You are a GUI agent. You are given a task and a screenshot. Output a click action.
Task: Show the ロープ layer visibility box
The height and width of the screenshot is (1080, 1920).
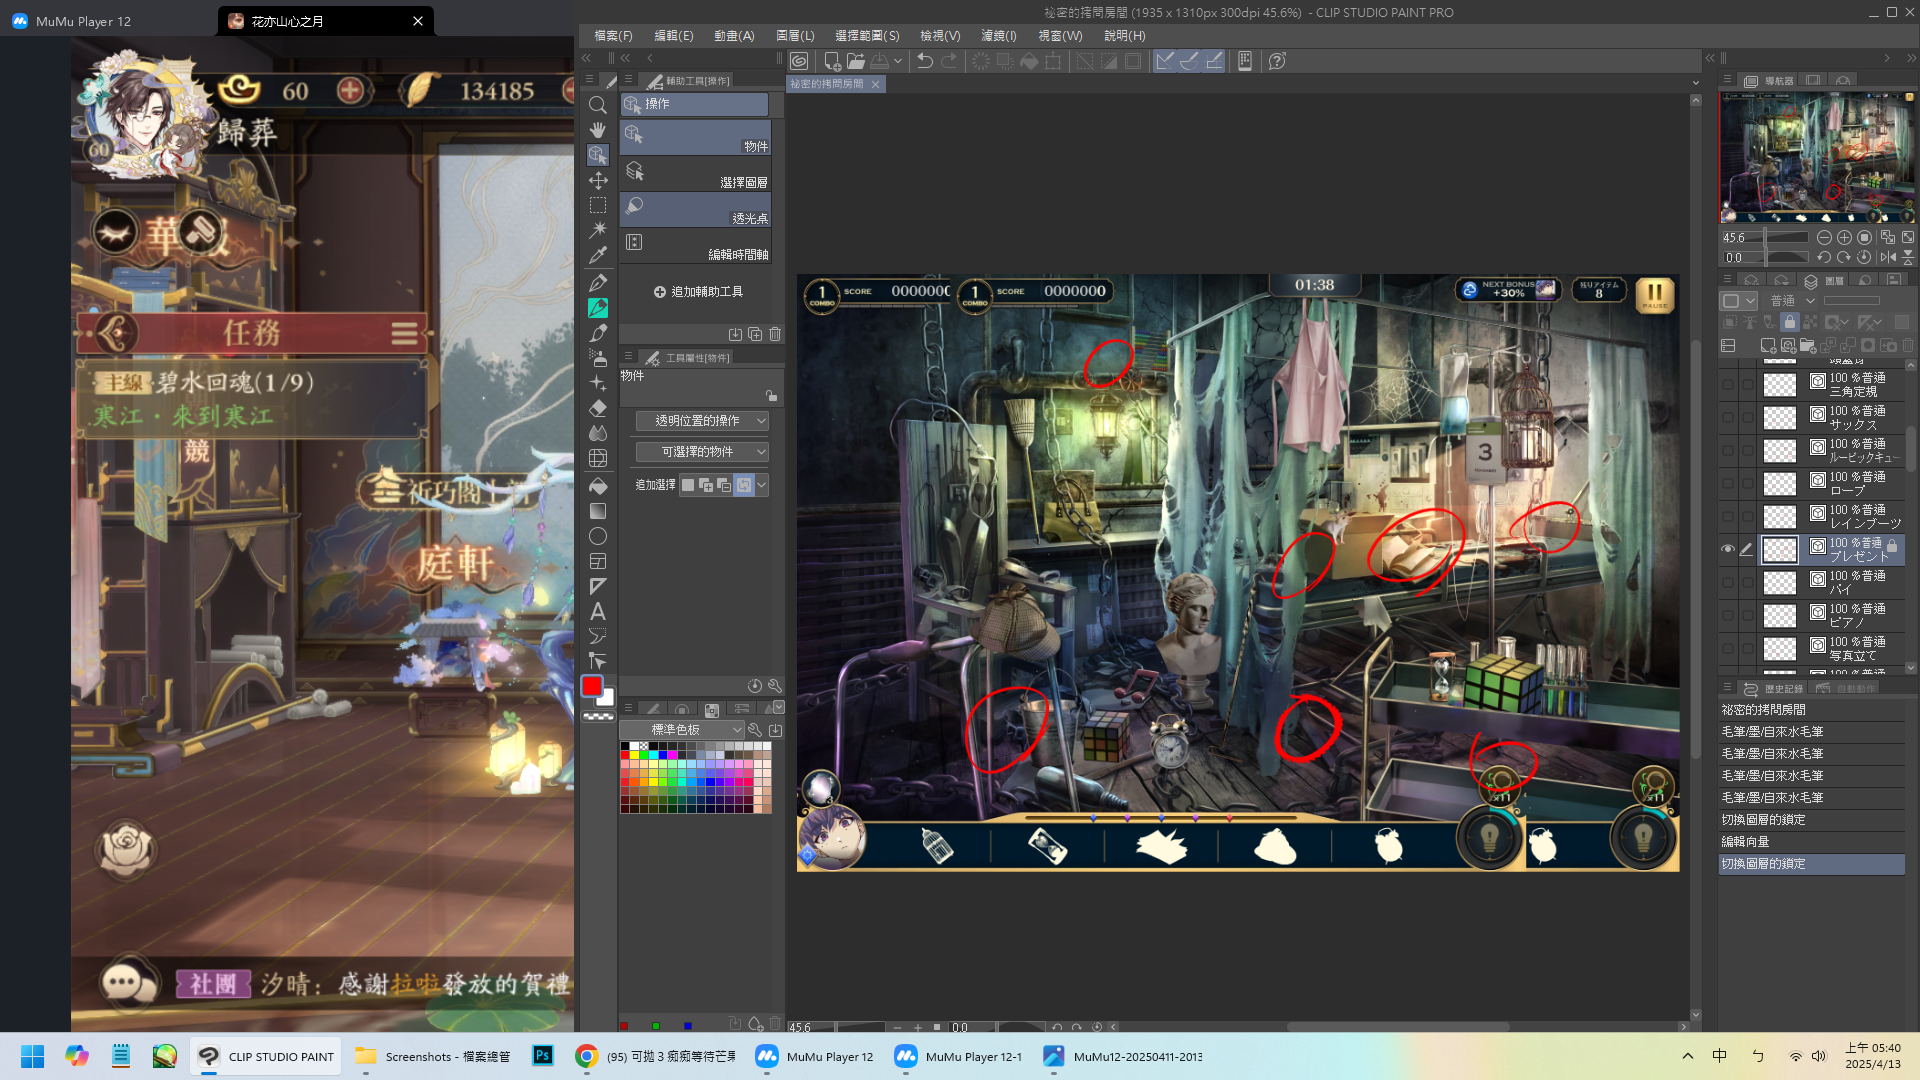1728,483
